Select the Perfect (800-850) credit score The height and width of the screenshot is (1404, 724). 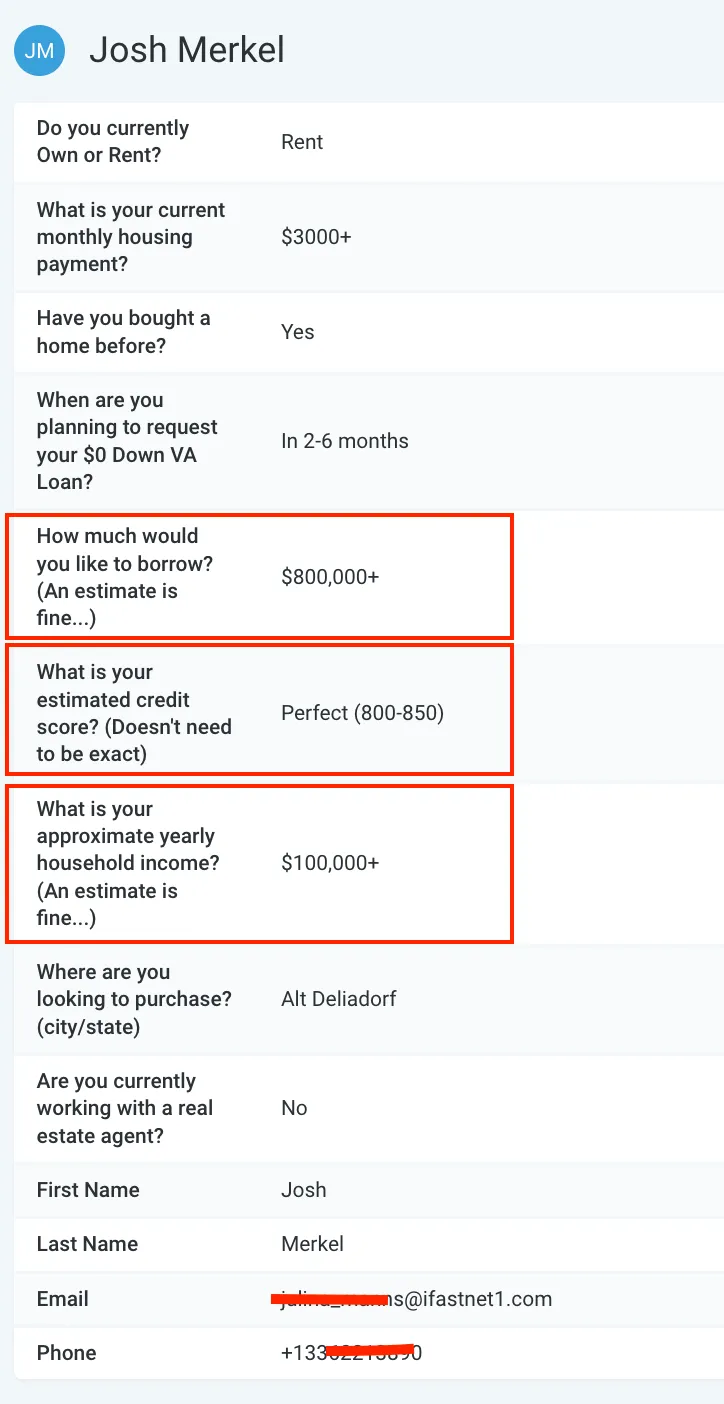(362, 713)
